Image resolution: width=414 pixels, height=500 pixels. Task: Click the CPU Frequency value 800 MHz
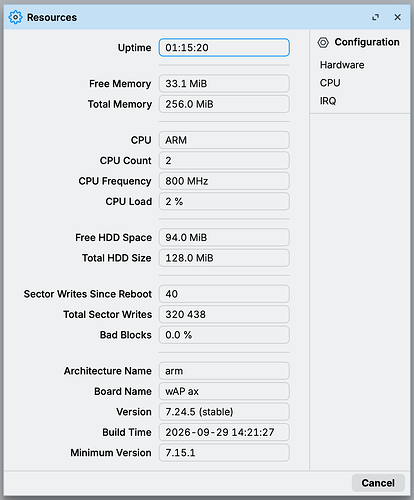click(224, 181)
